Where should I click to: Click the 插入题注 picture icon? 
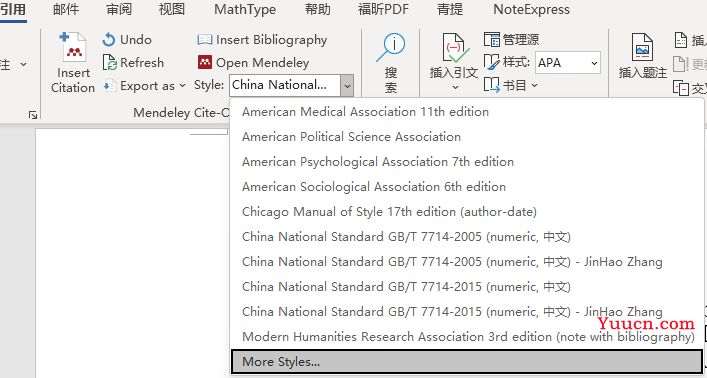tap(642, 47)
